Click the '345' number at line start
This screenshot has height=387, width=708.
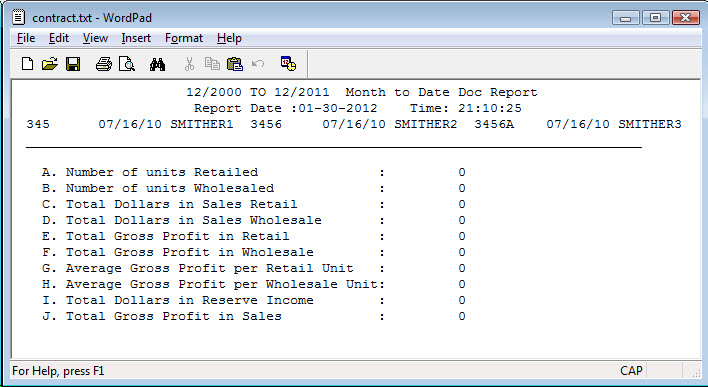(38, 124)
